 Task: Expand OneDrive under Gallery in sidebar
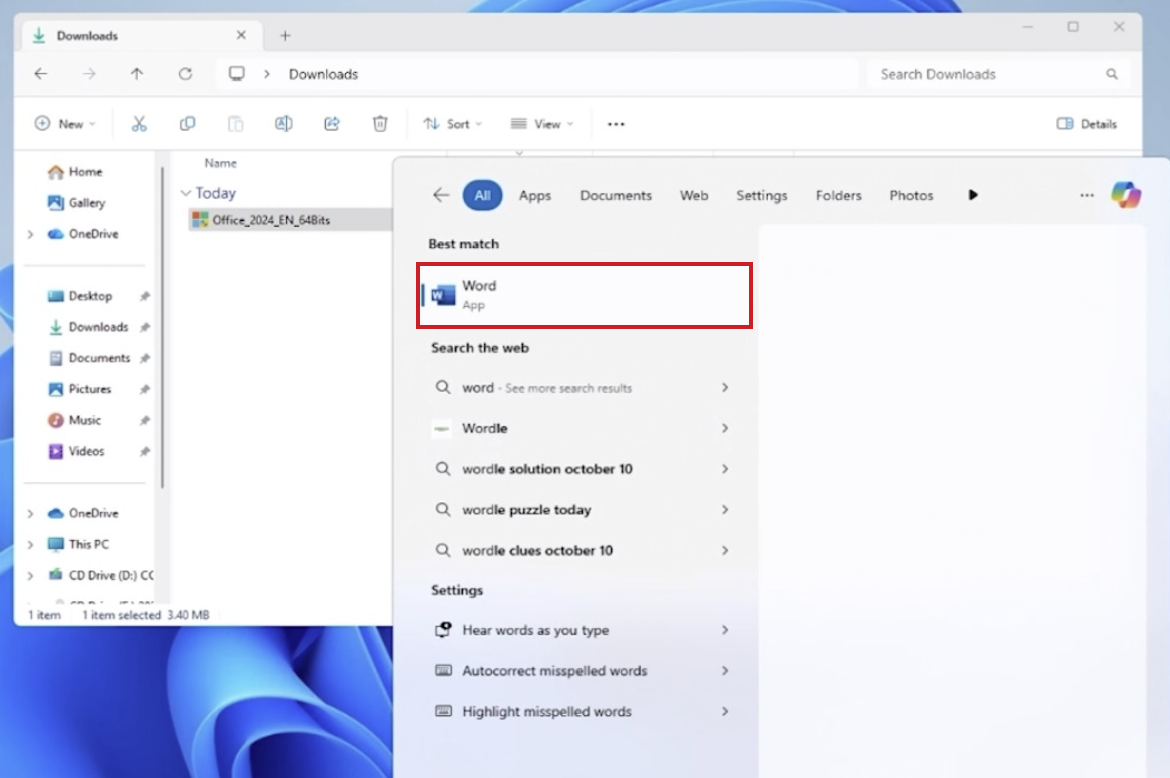click(x=30, y=234)
